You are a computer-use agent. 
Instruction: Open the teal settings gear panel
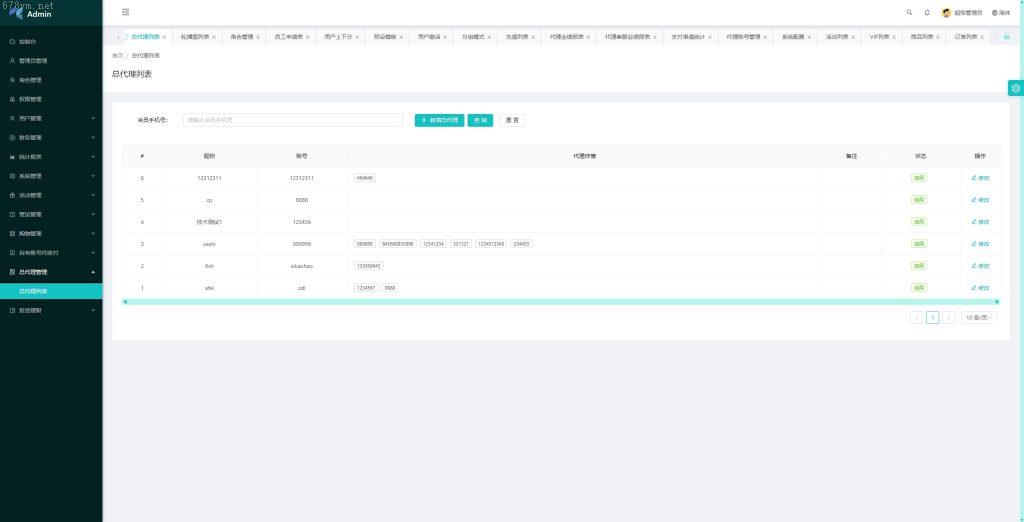[x=1016, y=88]
